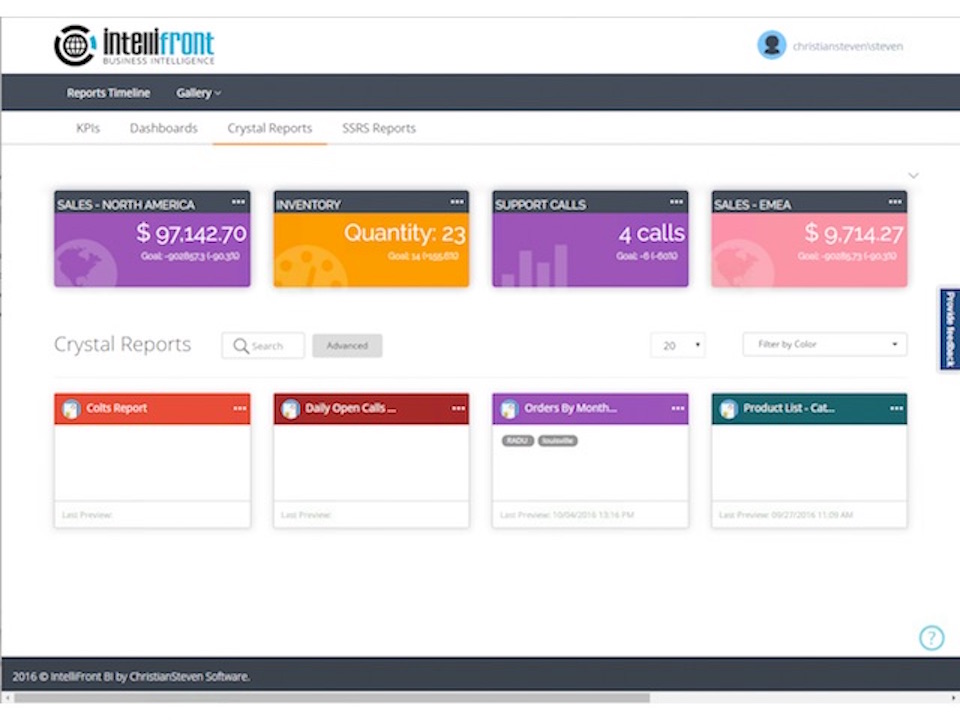Click the Sales - EMEA card title
960x720 pixels.
click(x=752, y=204)
